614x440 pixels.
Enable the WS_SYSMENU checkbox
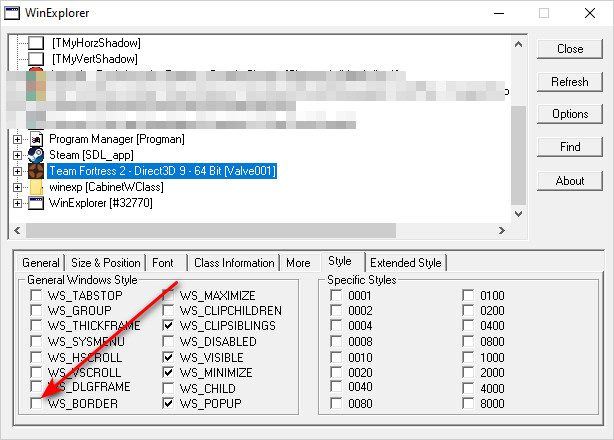tap(36, 341)
